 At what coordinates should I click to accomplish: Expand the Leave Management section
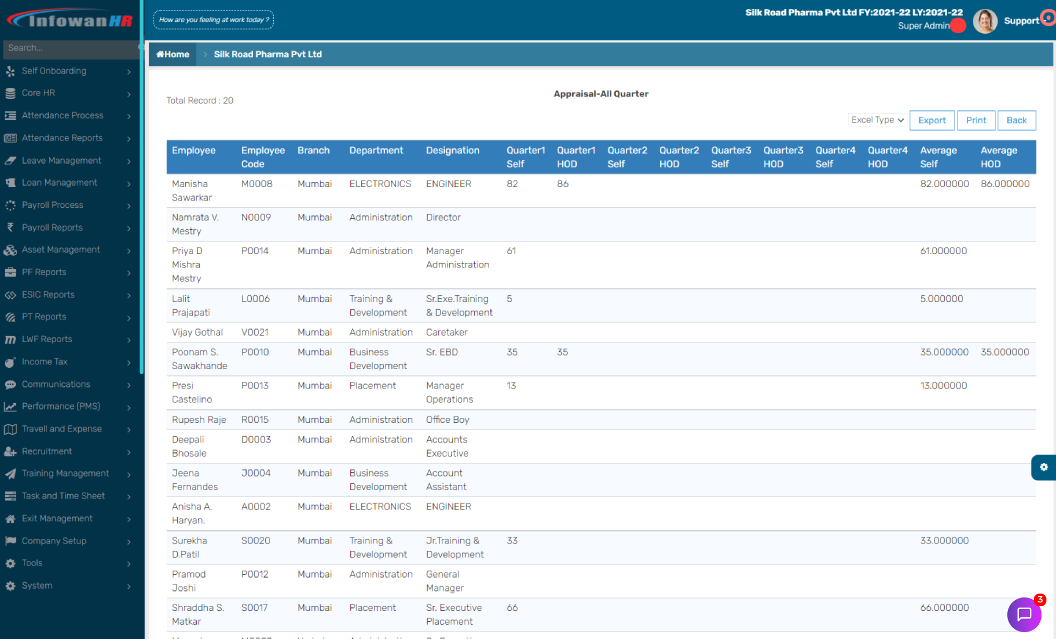[70, 160]
